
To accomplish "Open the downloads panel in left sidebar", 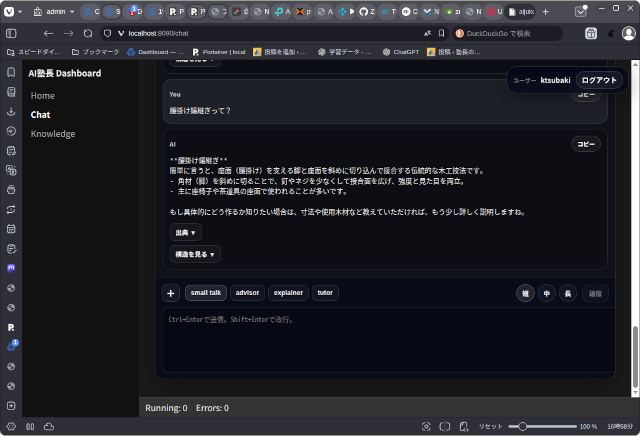I will 11,111.
